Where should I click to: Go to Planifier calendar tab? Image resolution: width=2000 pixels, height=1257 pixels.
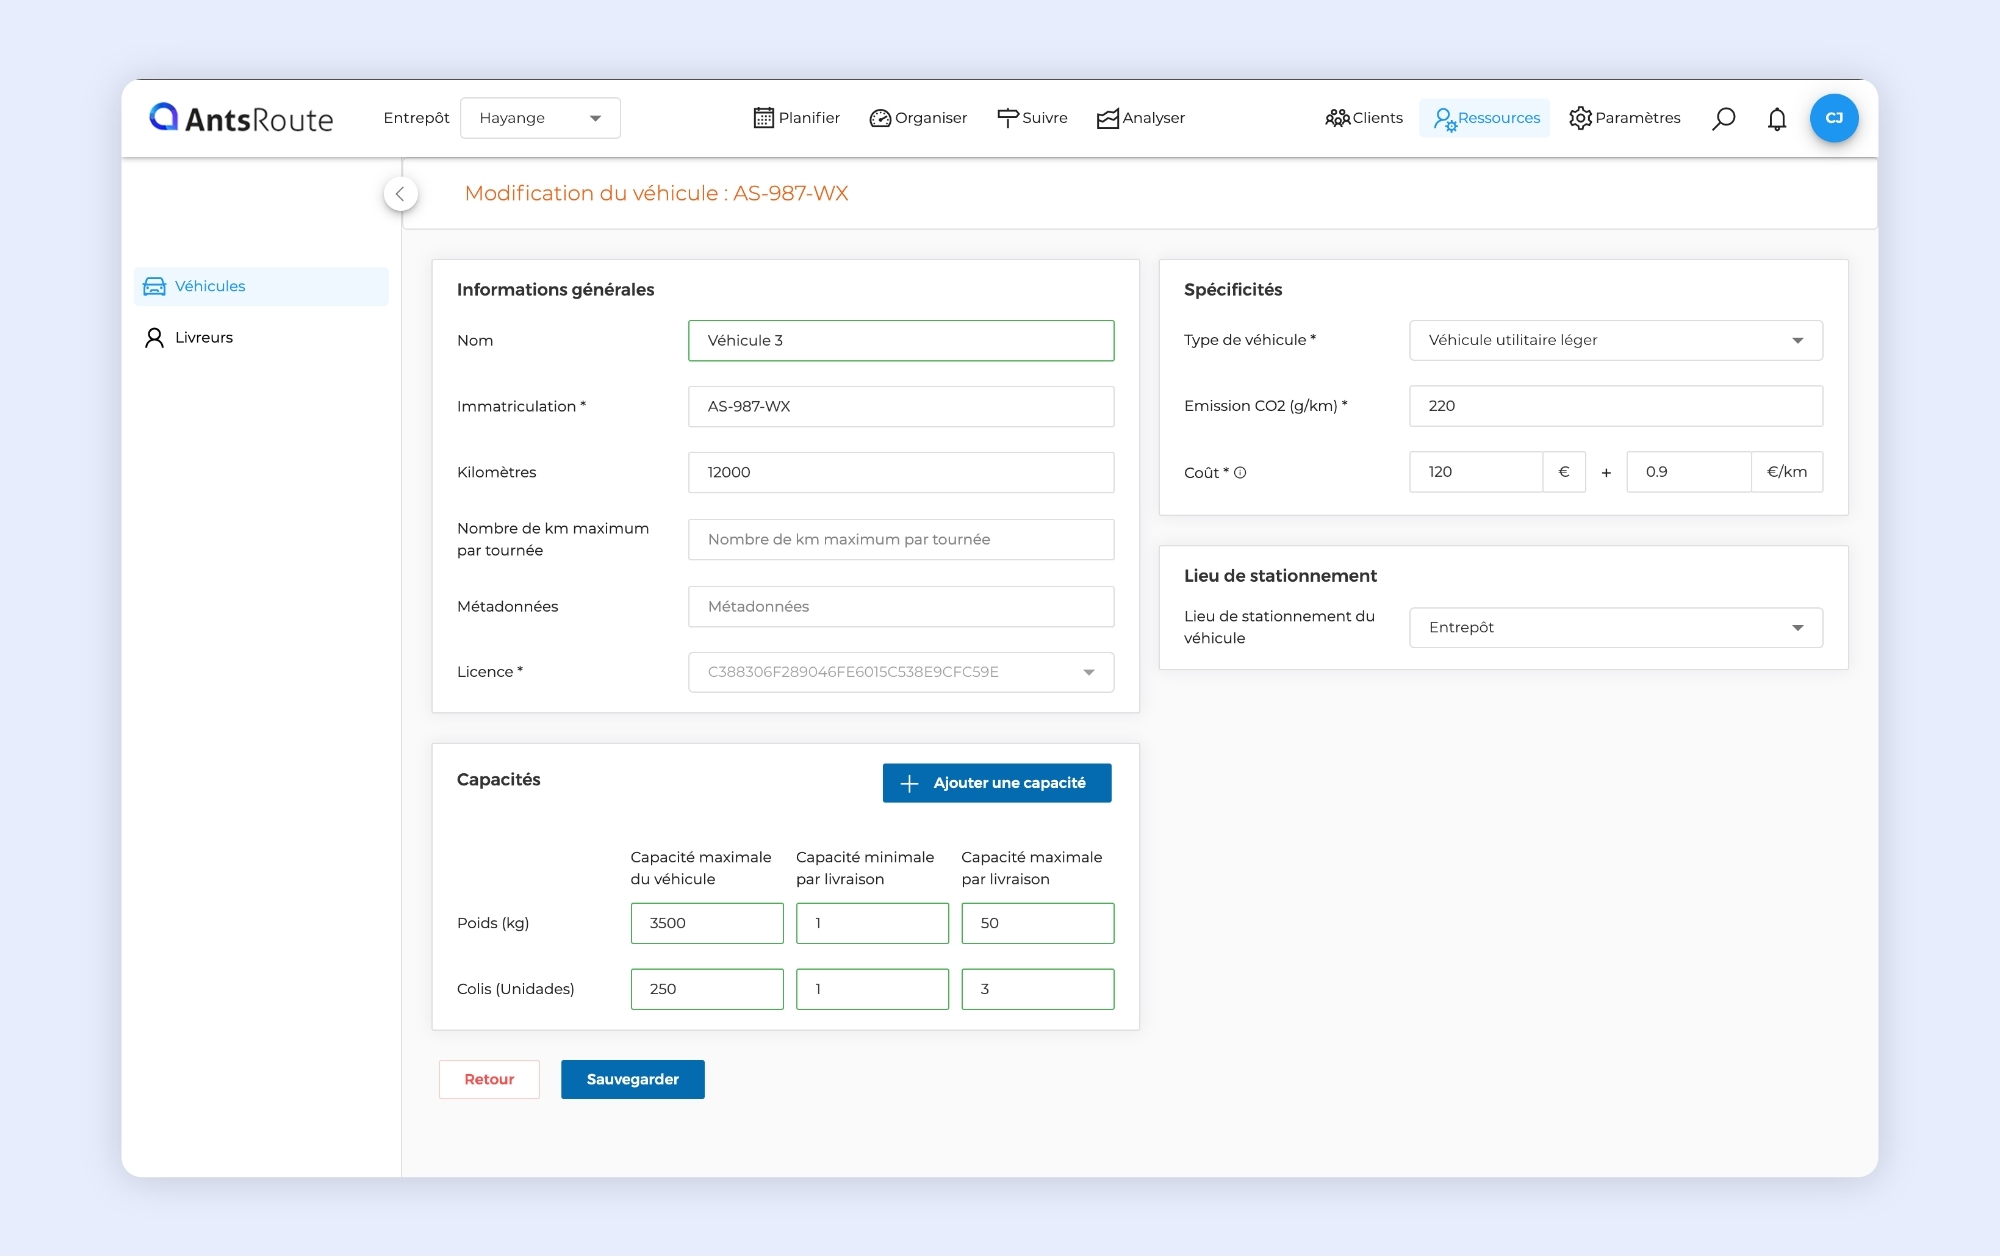796,118
